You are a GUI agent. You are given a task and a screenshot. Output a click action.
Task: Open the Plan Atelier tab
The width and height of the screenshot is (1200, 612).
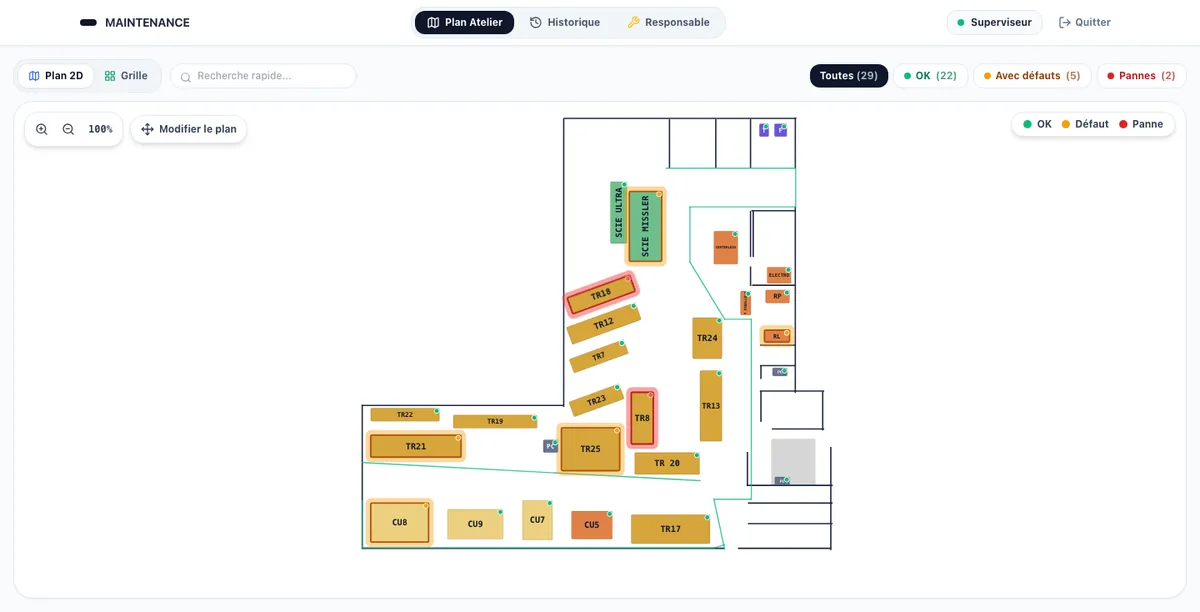tap(465, 22)
